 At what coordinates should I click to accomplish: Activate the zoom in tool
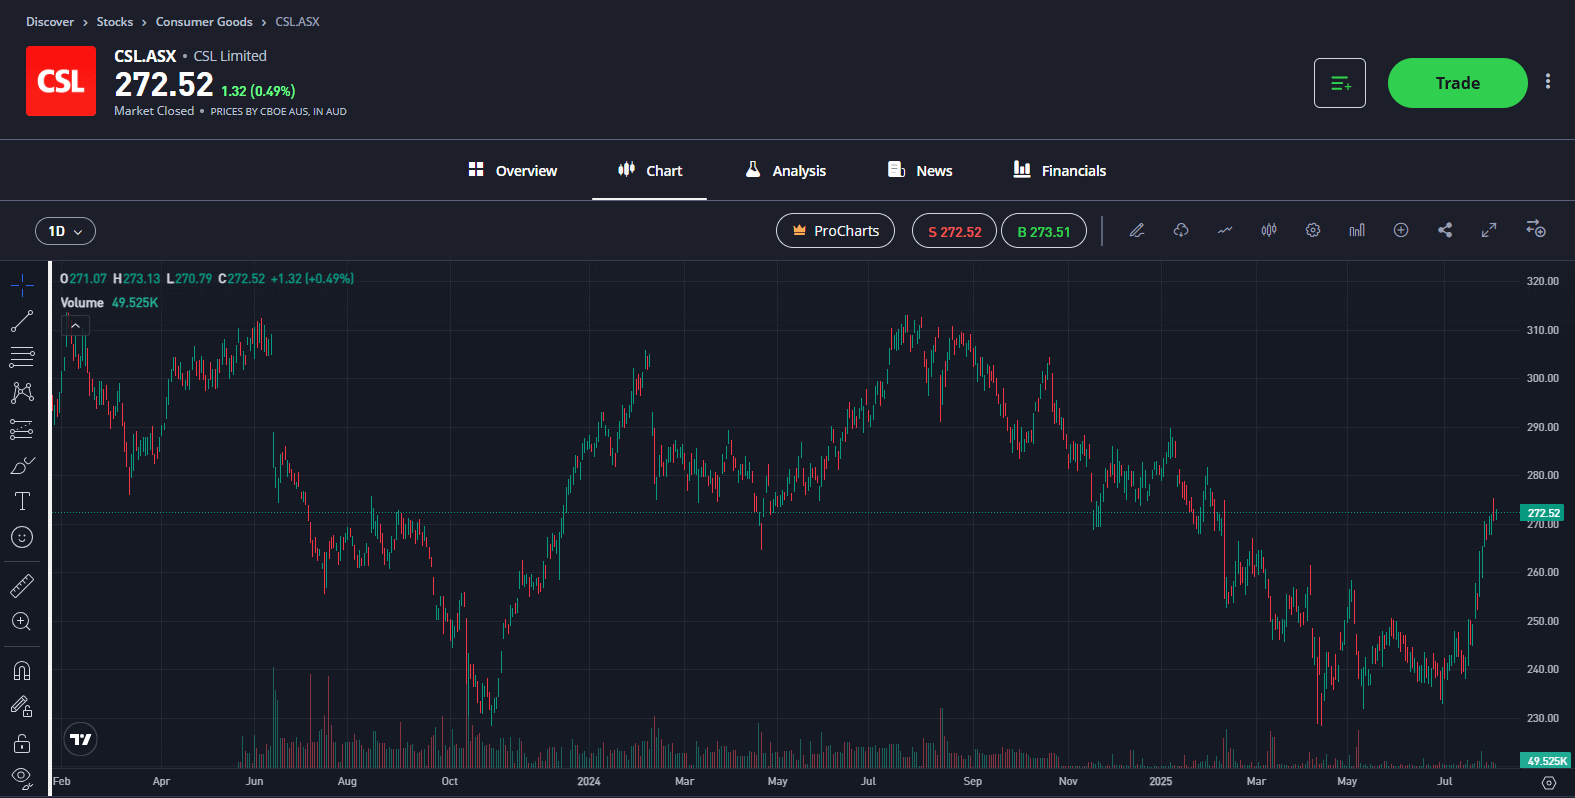point(22,622)
